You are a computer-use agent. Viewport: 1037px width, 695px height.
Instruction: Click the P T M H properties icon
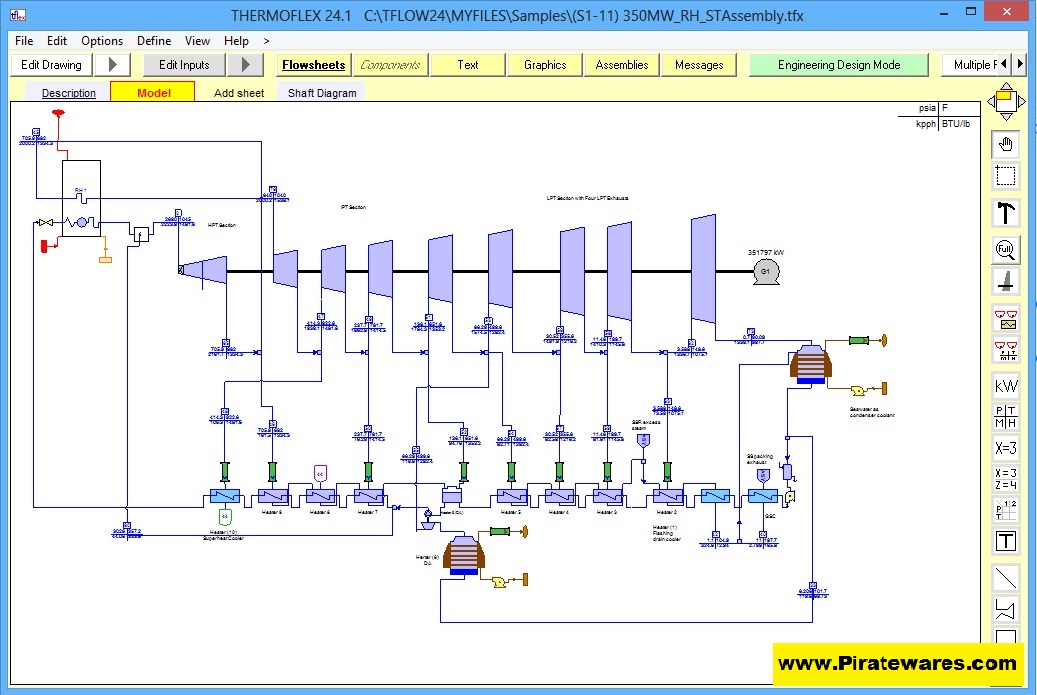point(1005,416)
